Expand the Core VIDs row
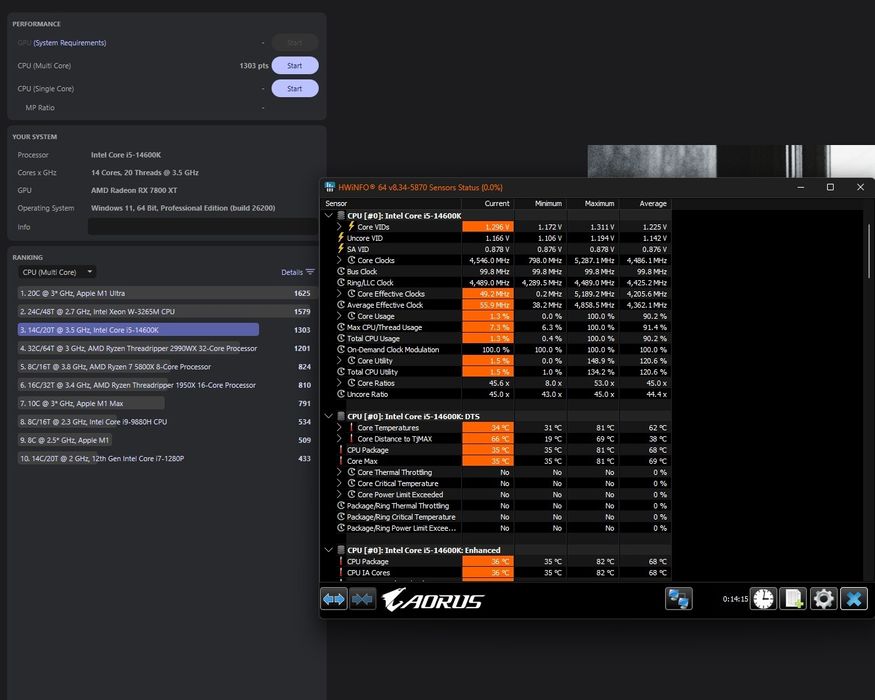The width and height of the screenshot is (875, 700). [339, 227]
